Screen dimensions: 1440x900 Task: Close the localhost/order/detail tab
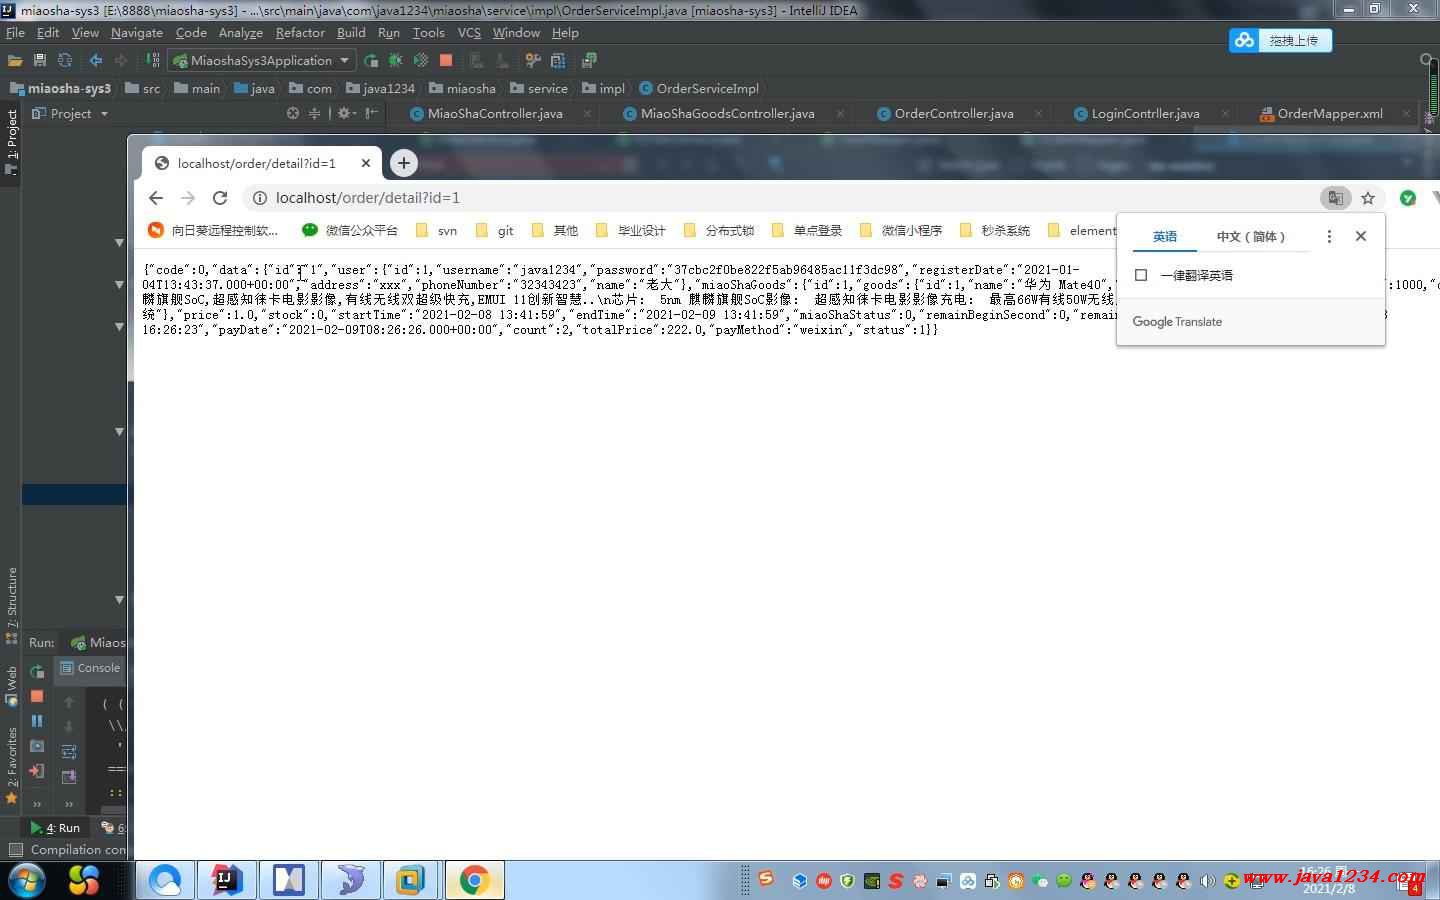point(366,163)
